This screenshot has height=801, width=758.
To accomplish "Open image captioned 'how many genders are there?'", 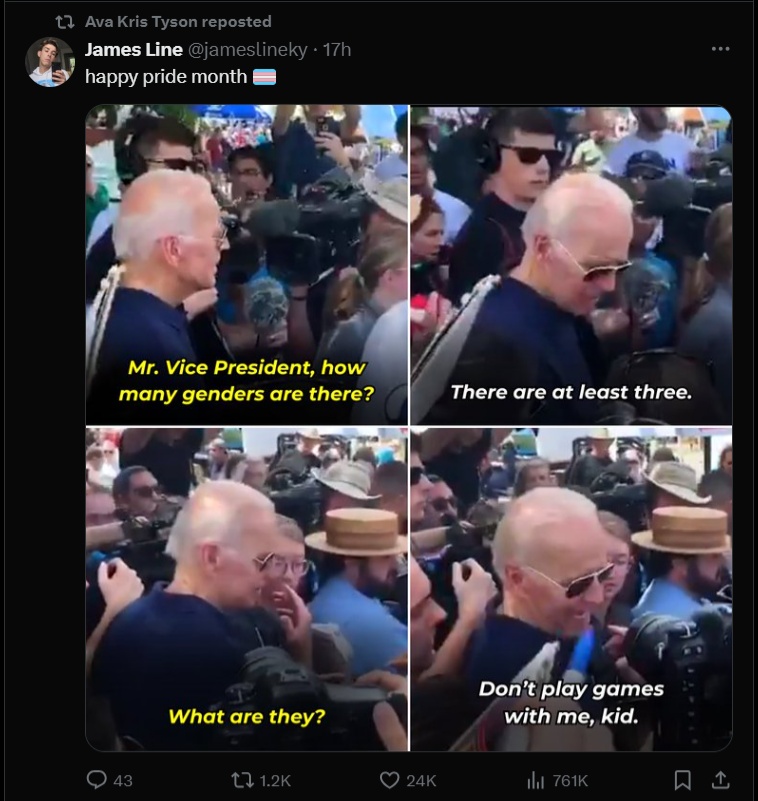I will tap(247, 265).
